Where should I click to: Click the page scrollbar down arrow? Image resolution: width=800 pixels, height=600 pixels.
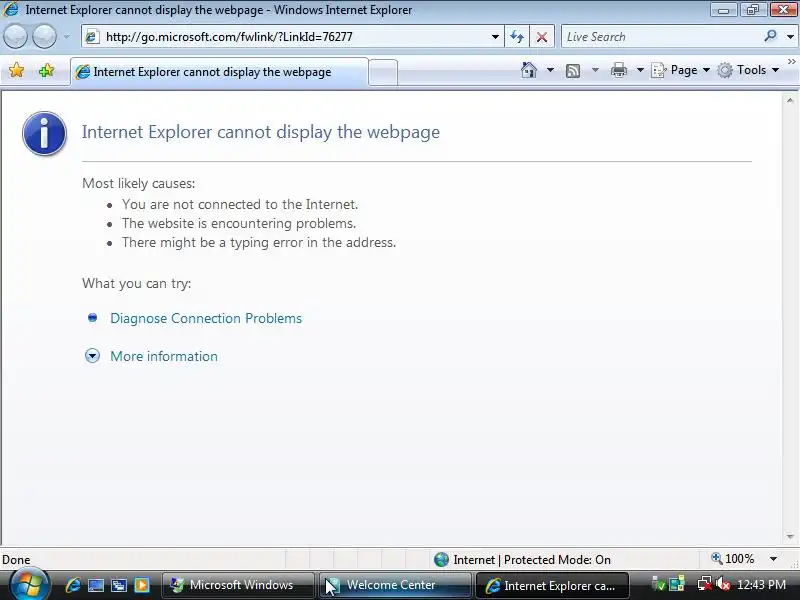(790, 536)
